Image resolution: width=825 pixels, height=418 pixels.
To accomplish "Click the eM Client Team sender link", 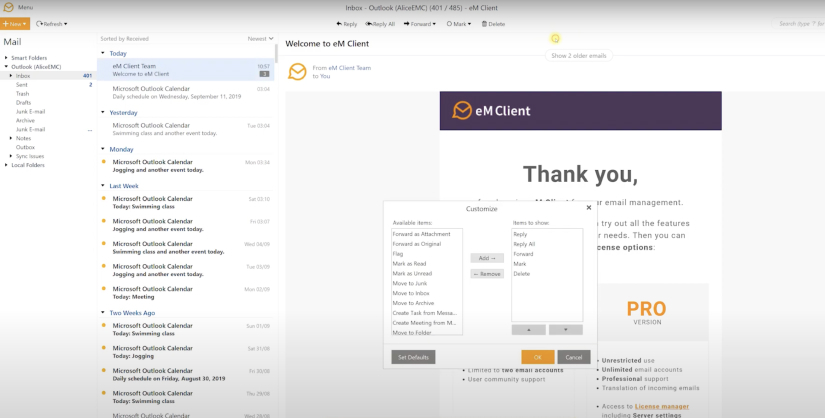I will [x=349, y=68].
